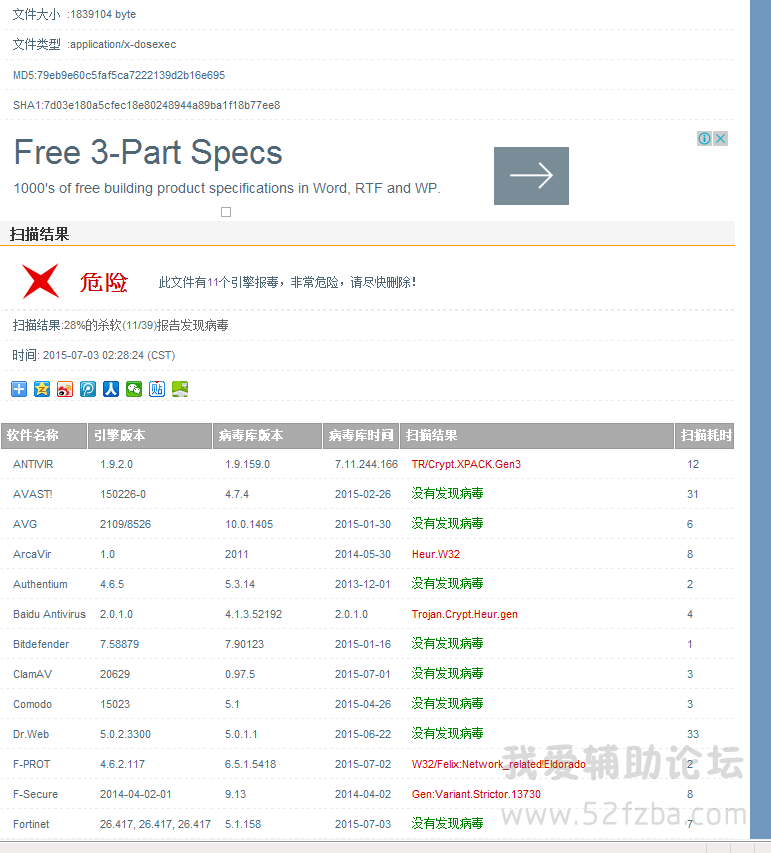Viewport: 771px width, 853px height.
Task: Click F-Secure engine version 2014-04-02-01
Action: (135, 794)
